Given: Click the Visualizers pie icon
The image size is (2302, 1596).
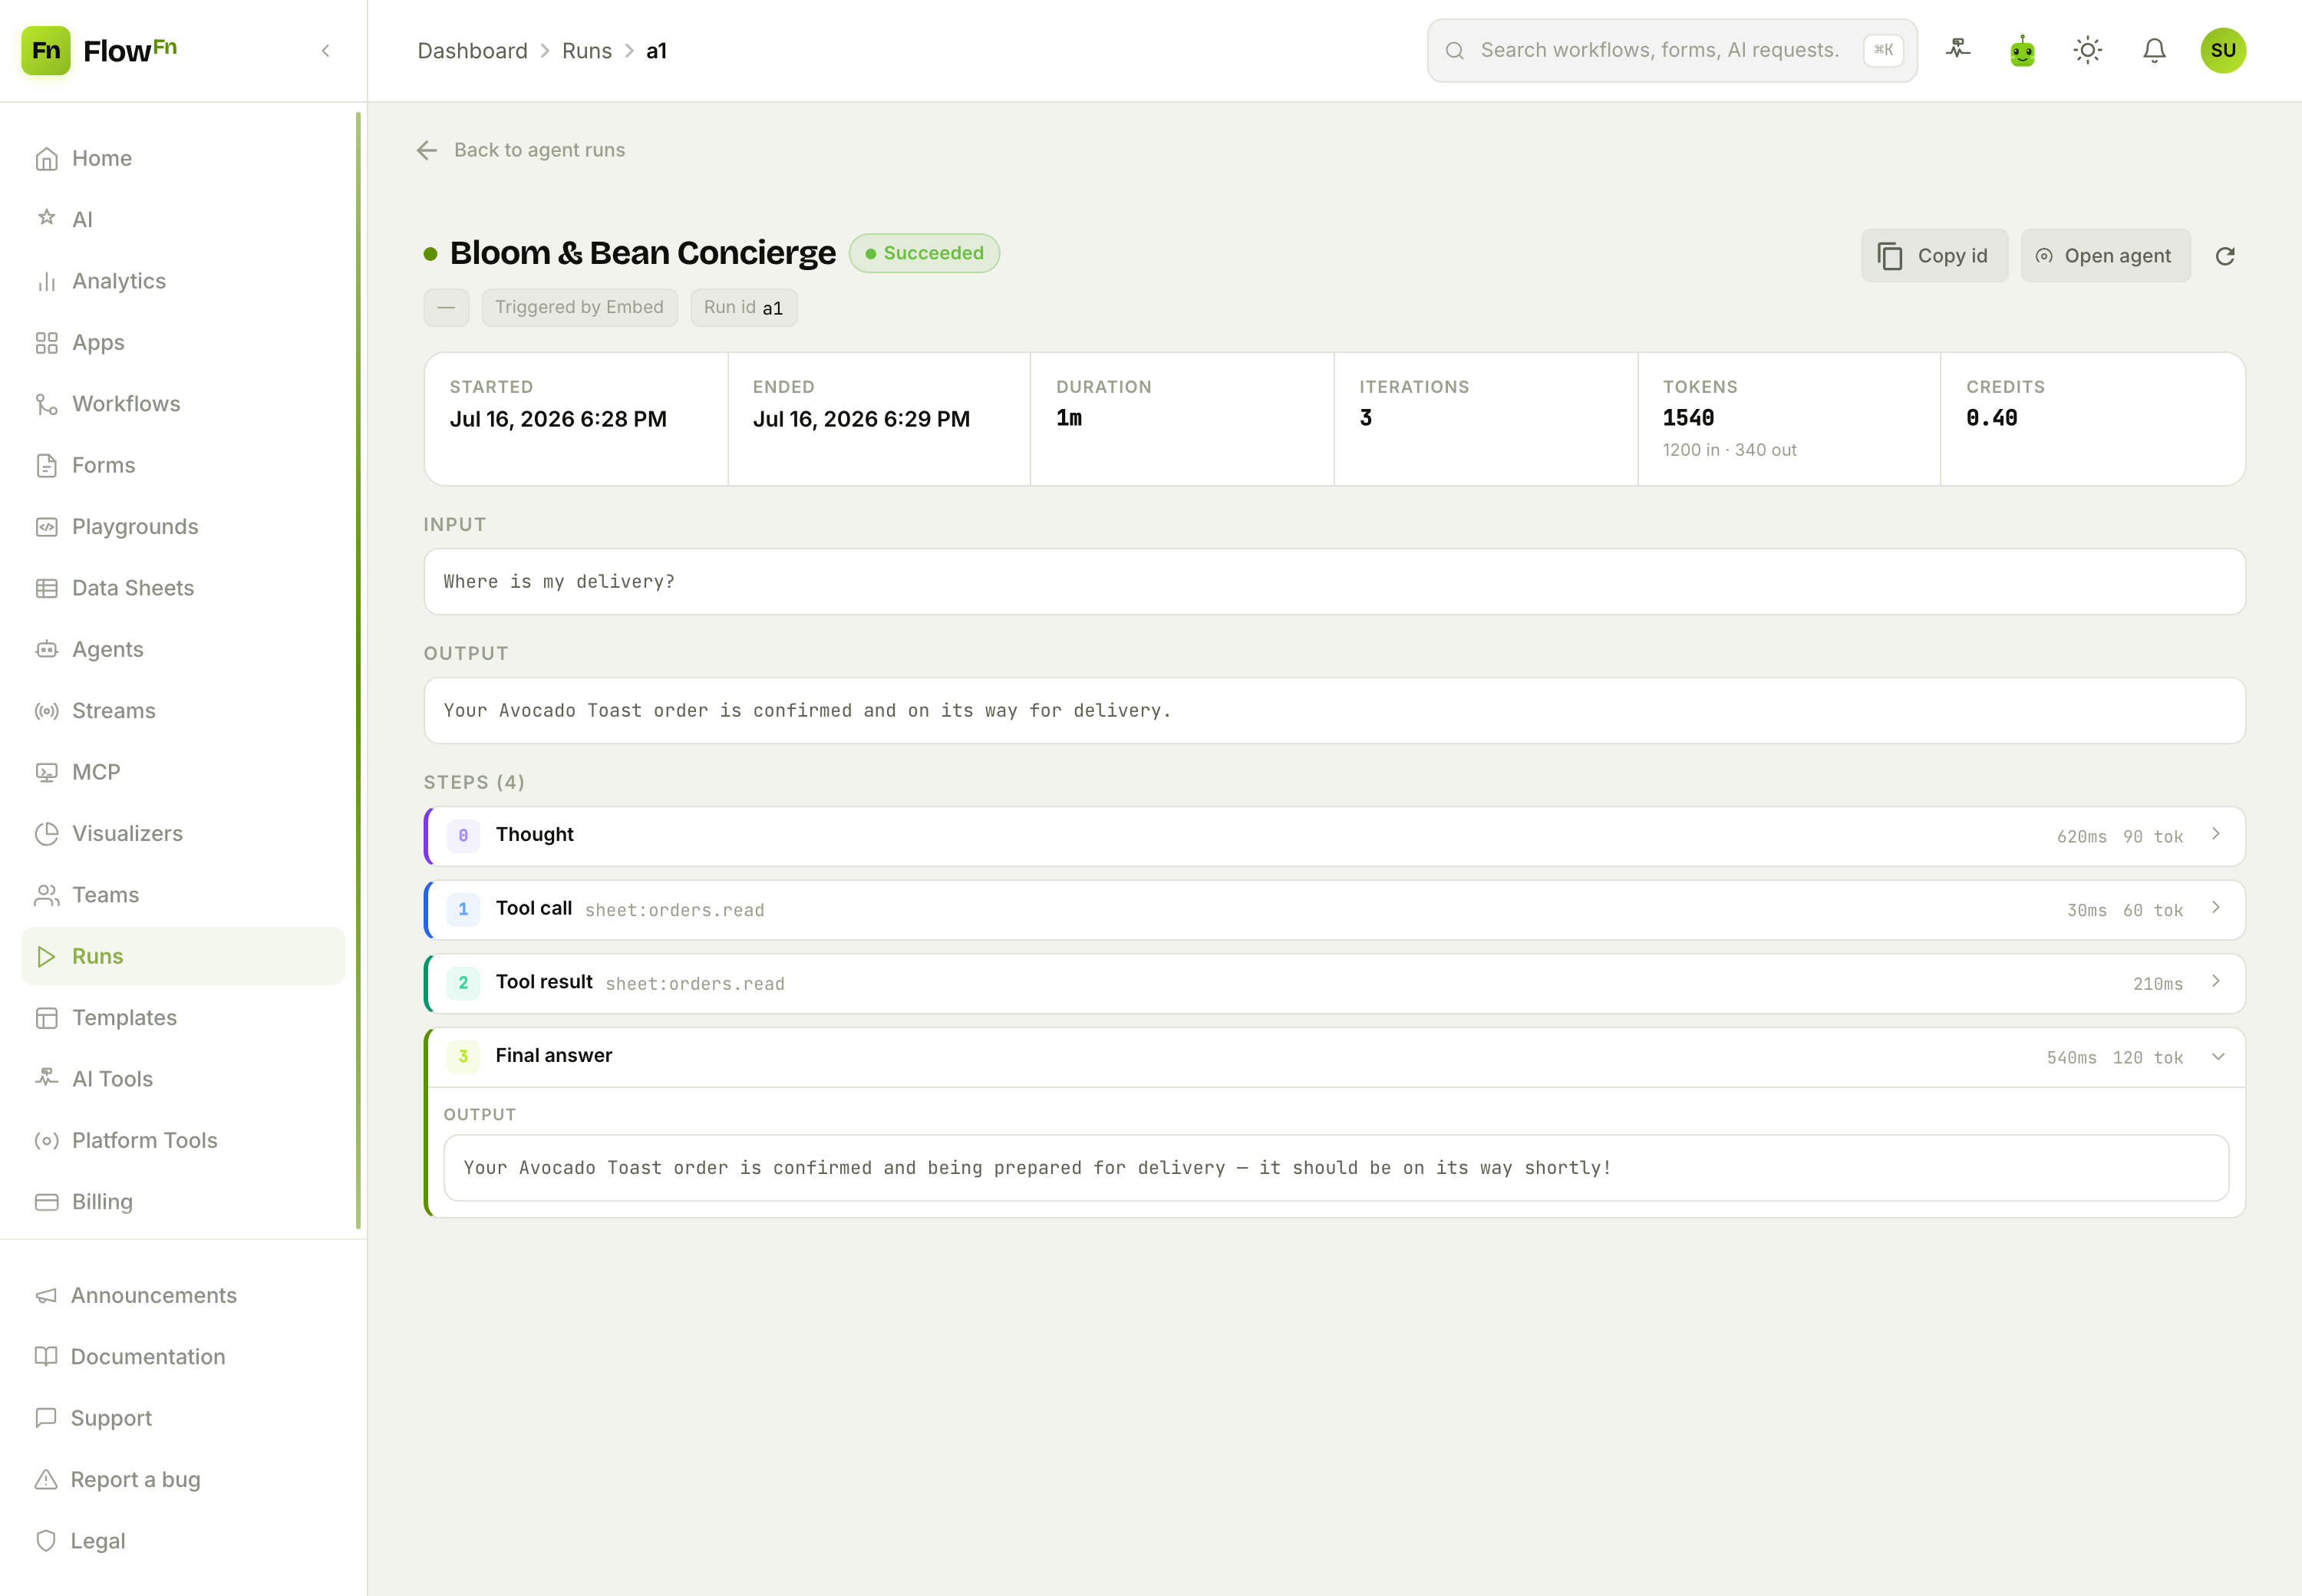Looking at the screenshot, I should coord(46,833).
